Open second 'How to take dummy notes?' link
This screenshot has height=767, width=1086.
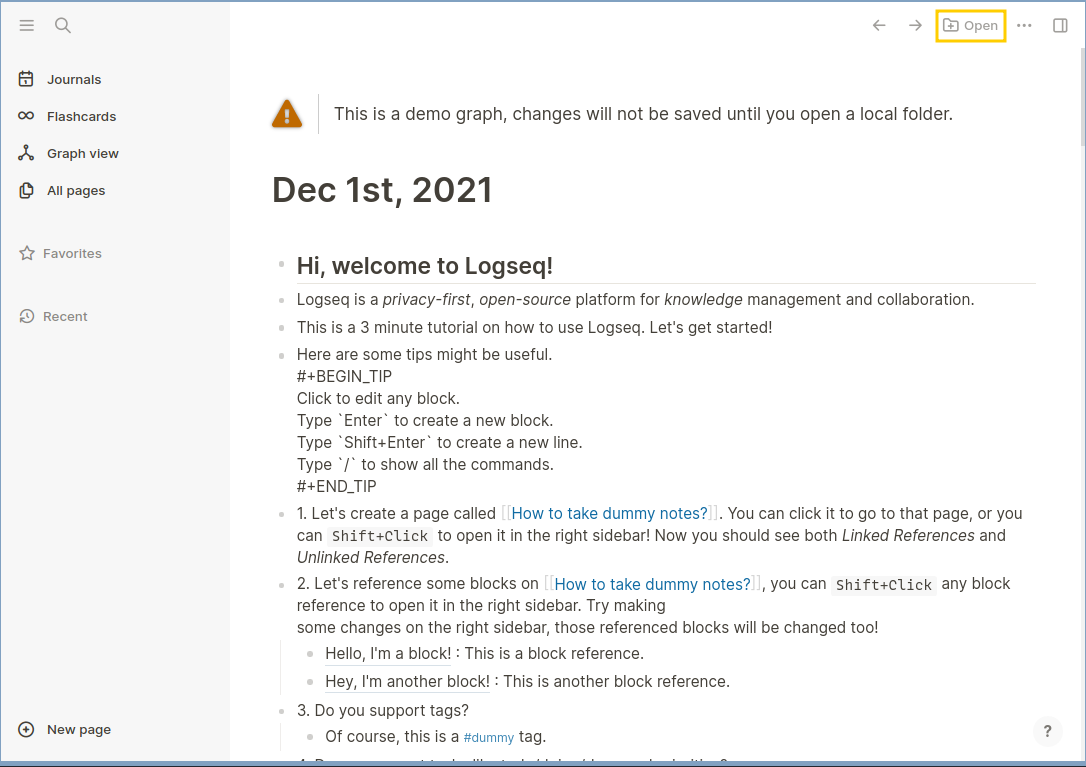pyautogui.click(x=652, y=584)
